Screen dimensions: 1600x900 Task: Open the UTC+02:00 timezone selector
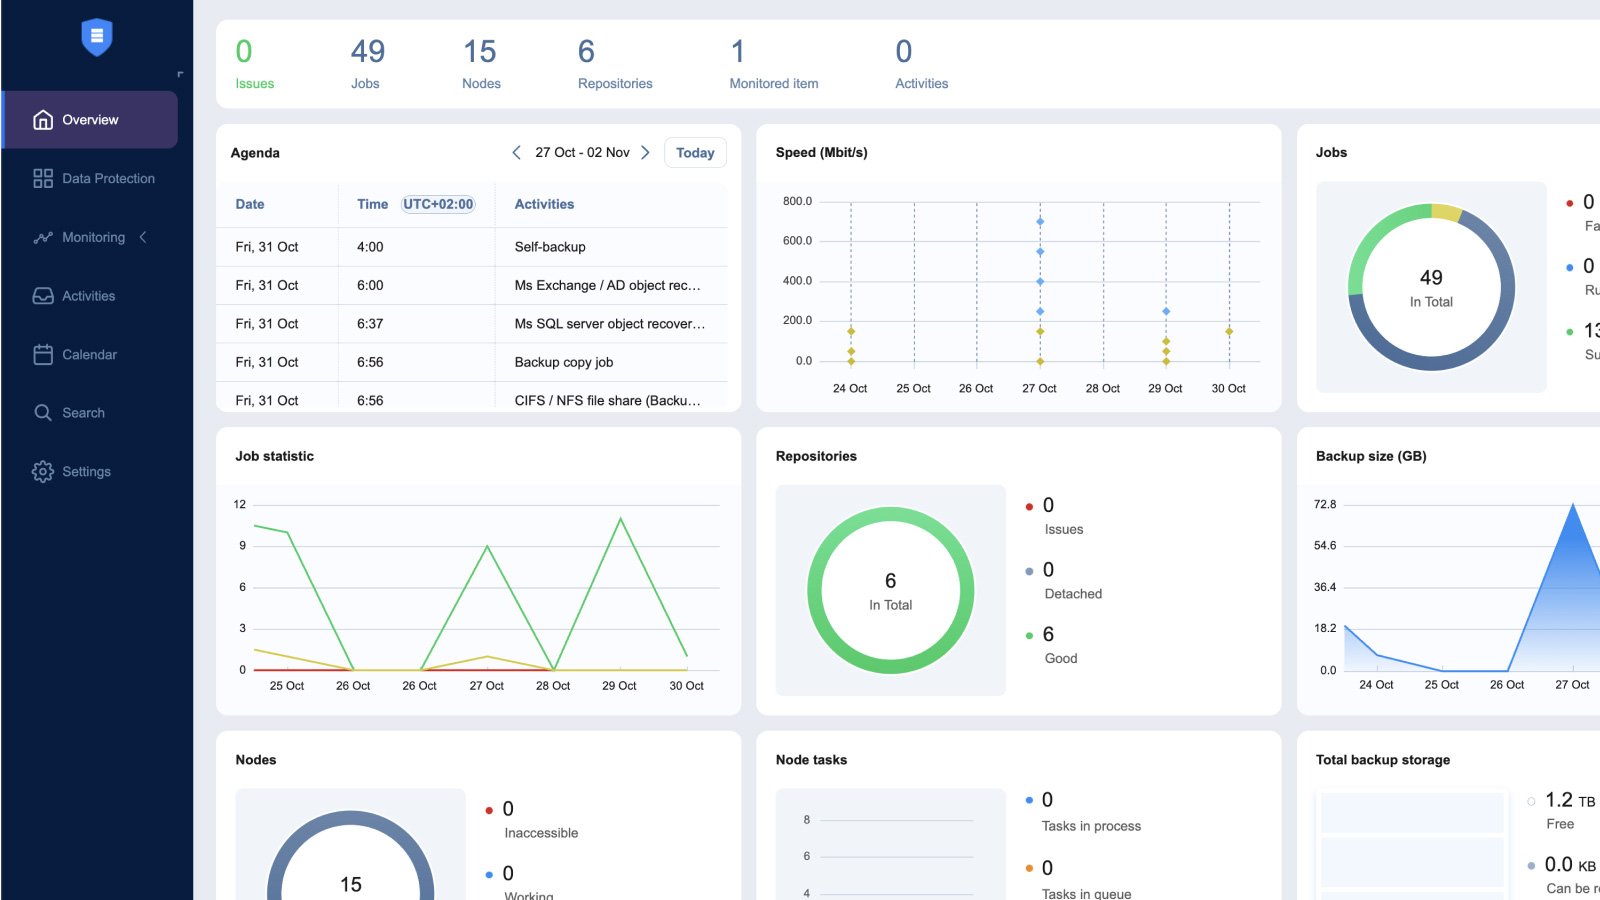(438, 204)
